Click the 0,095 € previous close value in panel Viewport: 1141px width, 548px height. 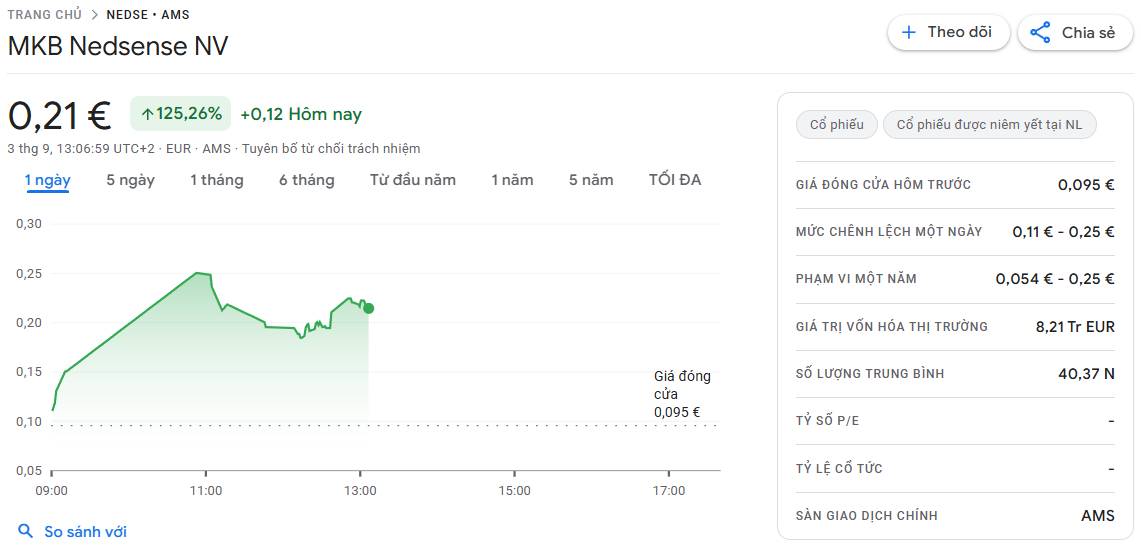1086,185
